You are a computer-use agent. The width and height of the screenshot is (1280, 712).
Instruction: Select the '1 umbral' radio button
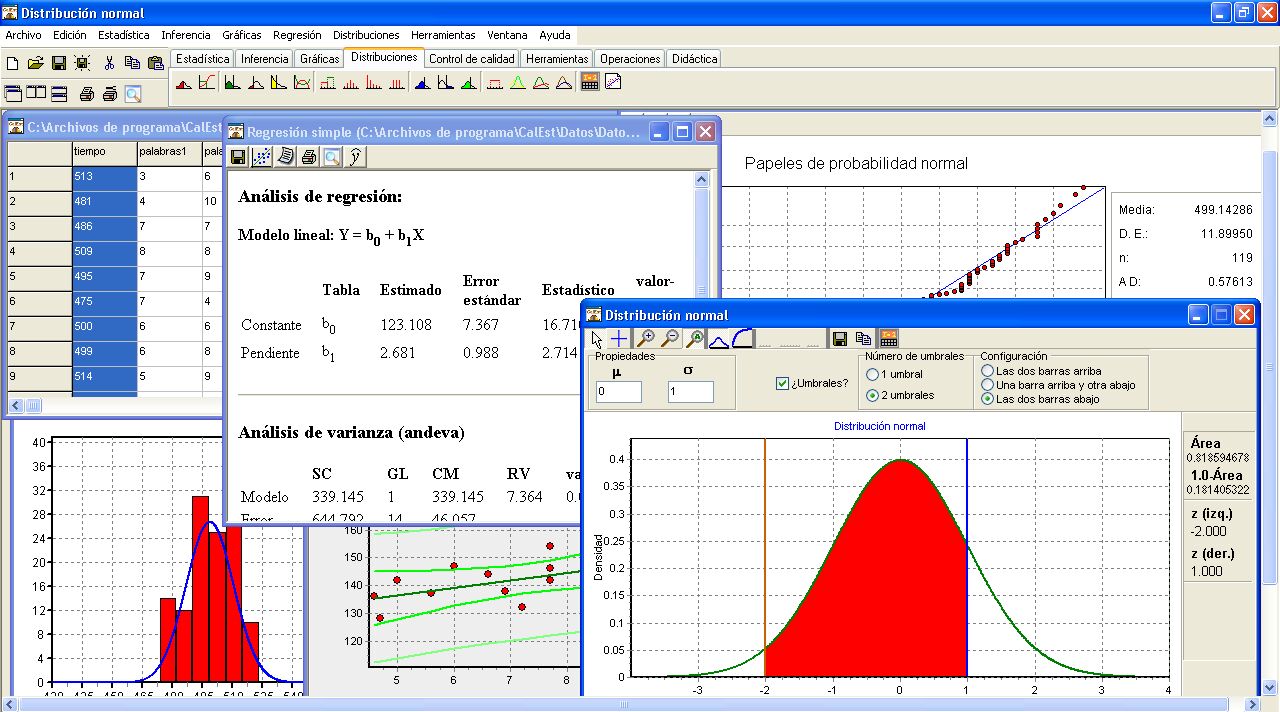(x=873, y=374)
